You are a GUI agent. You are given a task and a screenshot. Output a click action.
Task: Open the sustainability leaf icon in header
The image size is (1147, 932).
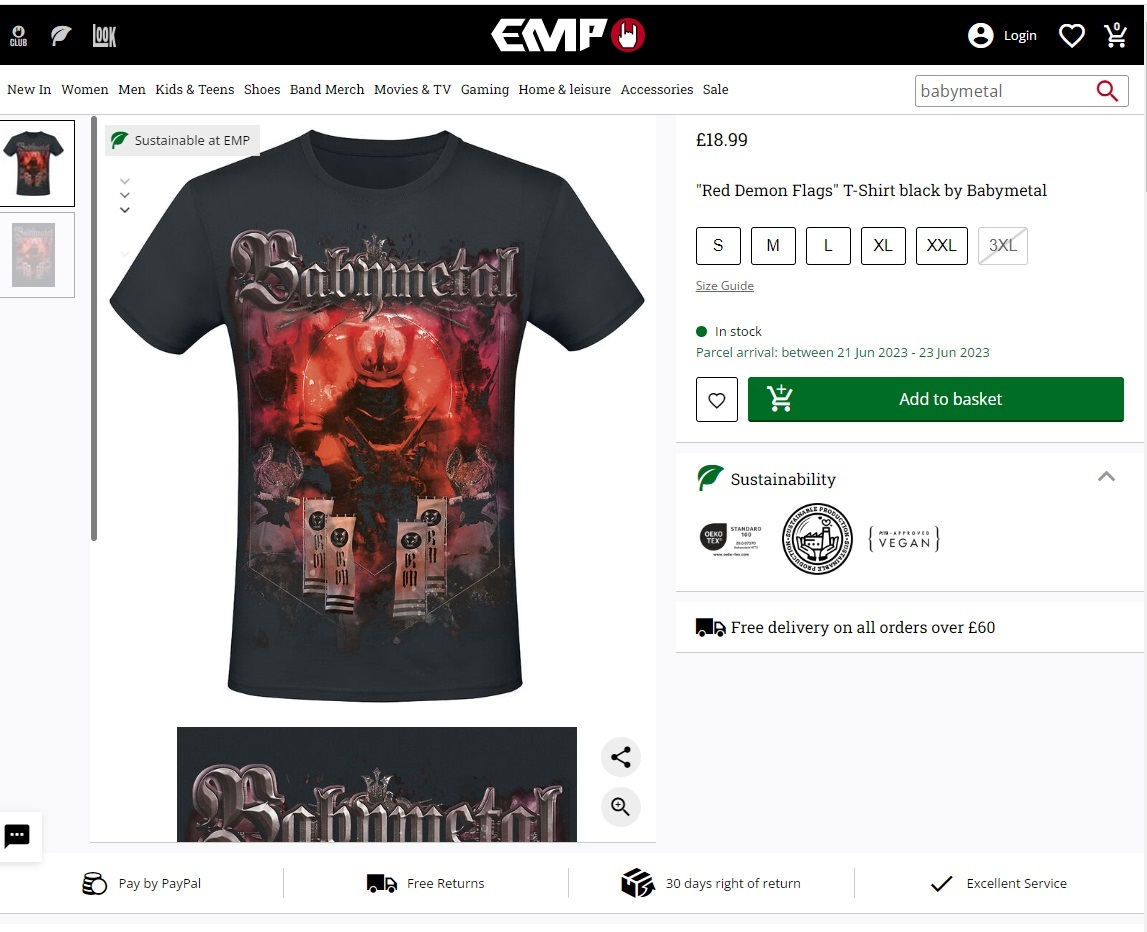[x=61, y=35]
